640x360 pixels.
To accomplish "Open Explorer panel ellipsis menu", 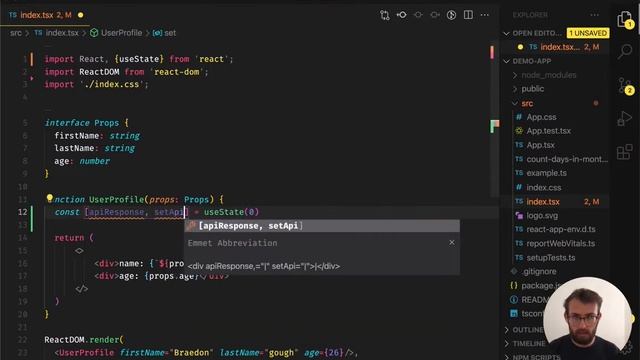I will coord(594,15).
